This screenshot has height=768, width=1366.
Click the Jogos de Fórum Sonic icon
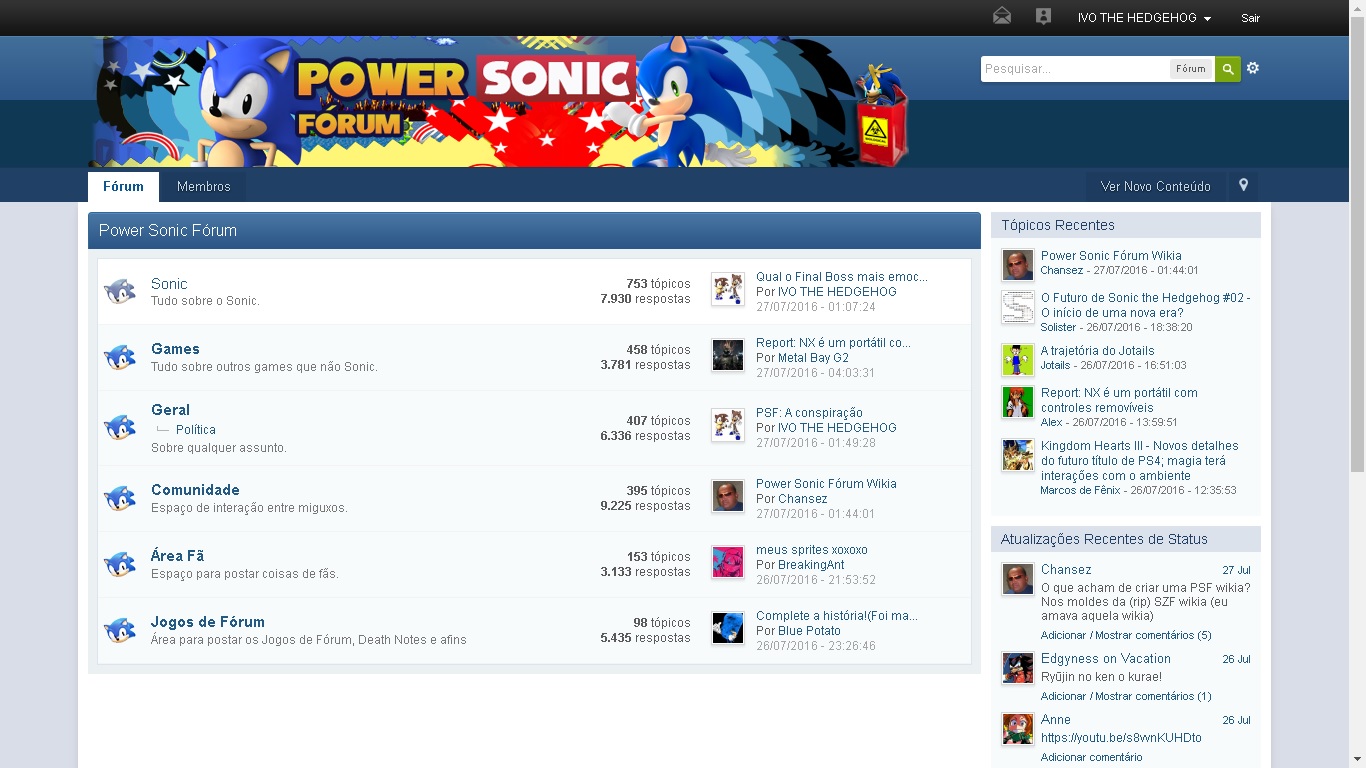coord(120,630)
